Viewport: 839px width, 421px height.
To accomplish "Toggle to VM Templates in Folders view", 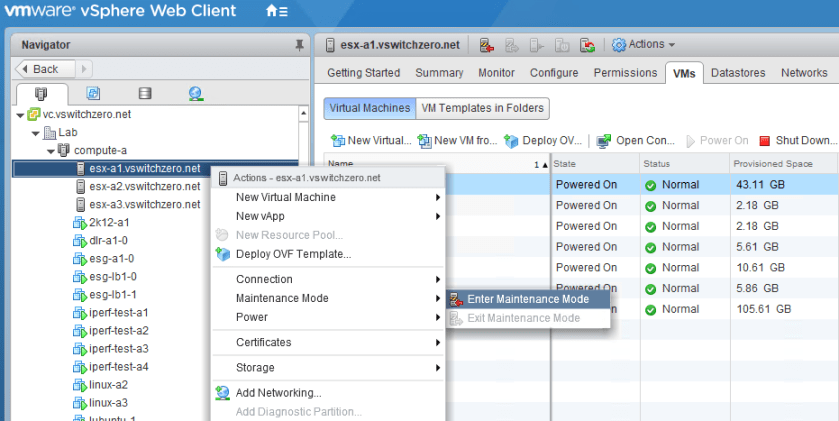I will 483,108.
